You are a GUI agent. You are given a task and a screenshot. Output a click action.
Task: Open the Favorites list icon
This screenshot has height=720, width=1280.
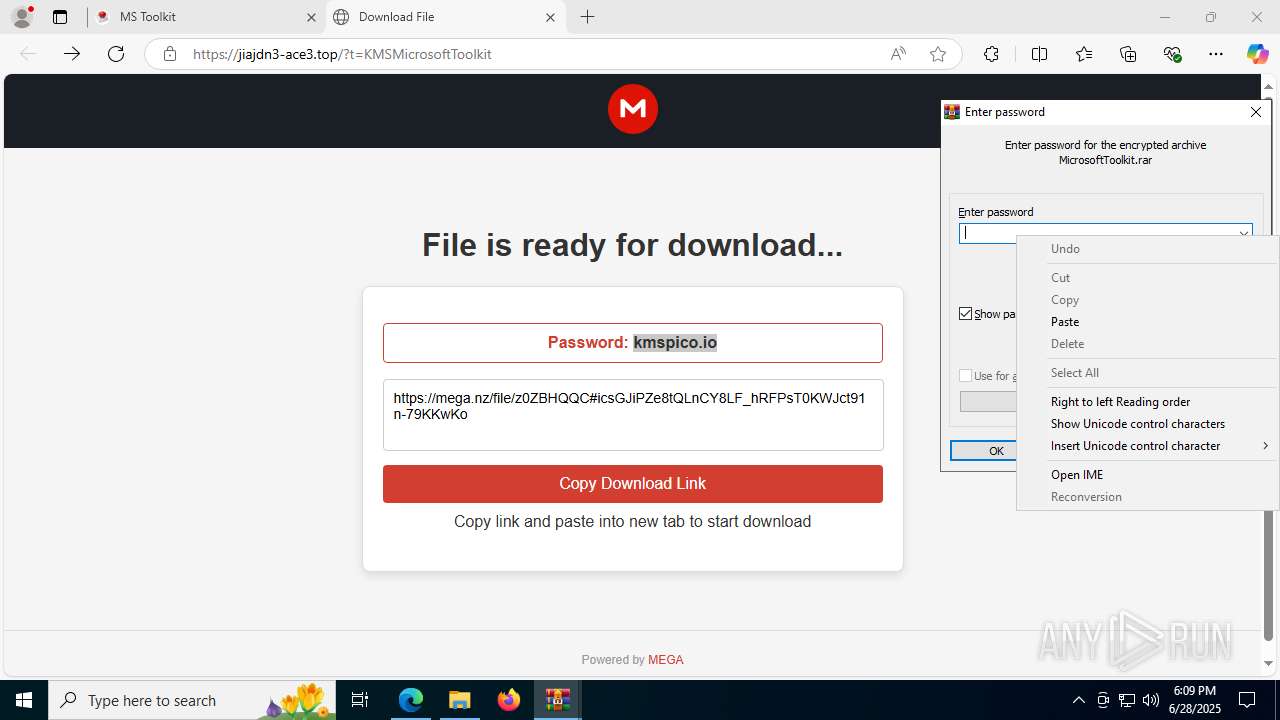[x=1084, y=54]
